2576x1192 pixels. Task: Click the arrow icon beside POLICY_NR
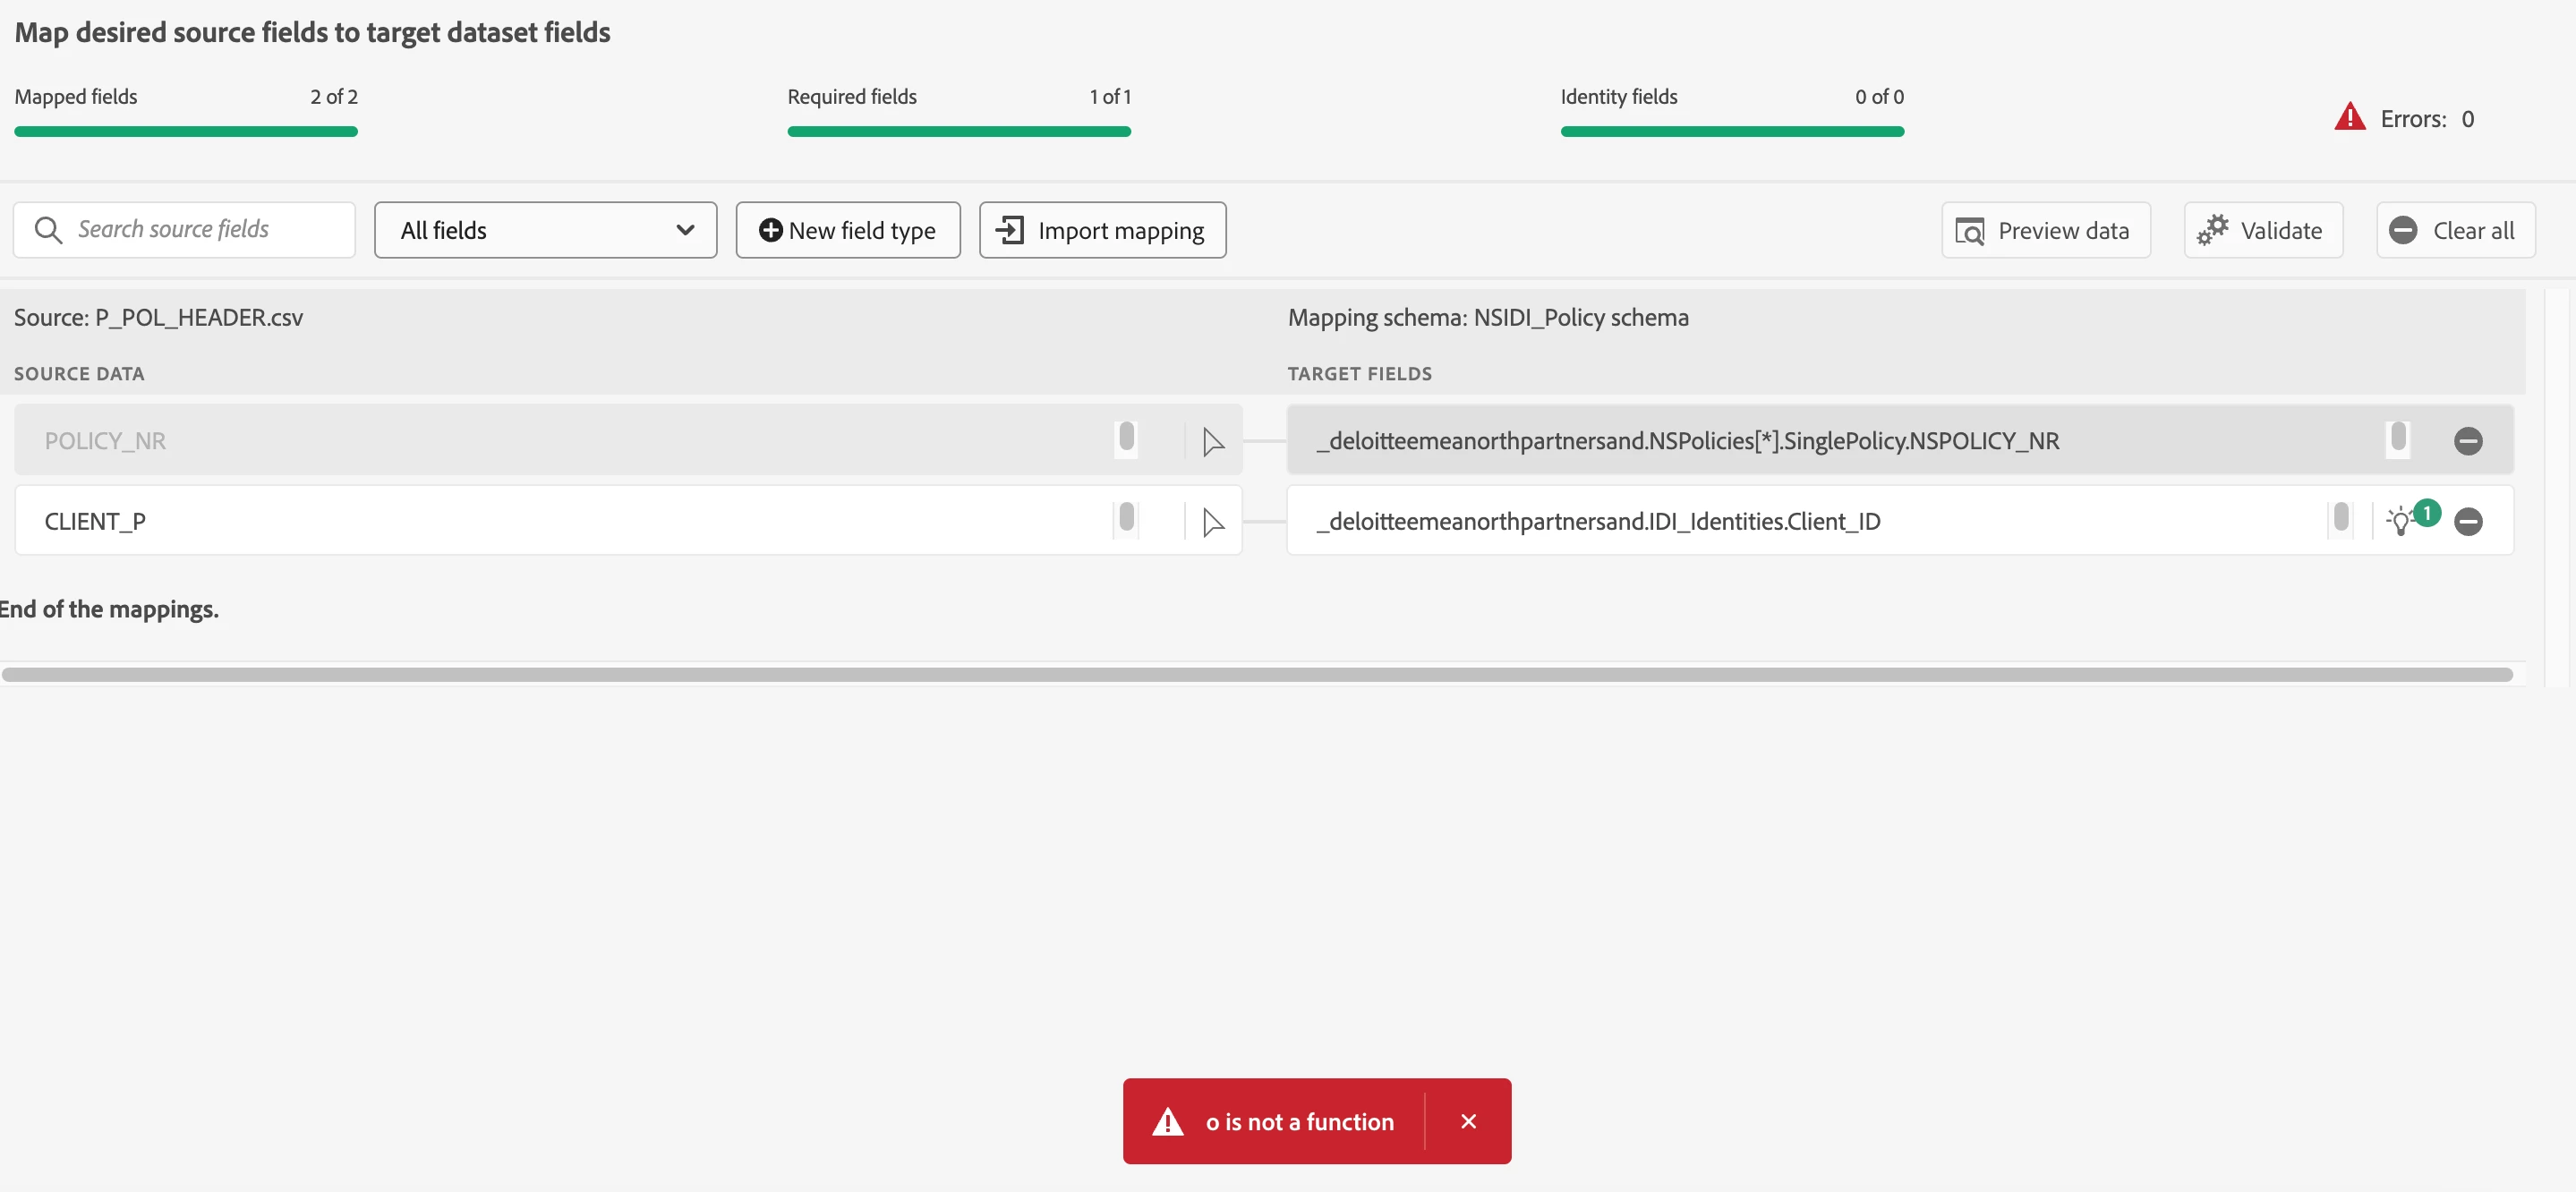1212,441
